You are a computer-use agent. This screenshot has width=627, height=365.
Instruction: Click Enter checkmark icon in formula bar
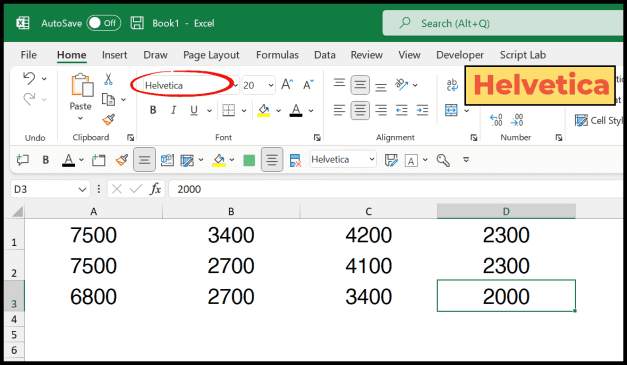(136, 189)
